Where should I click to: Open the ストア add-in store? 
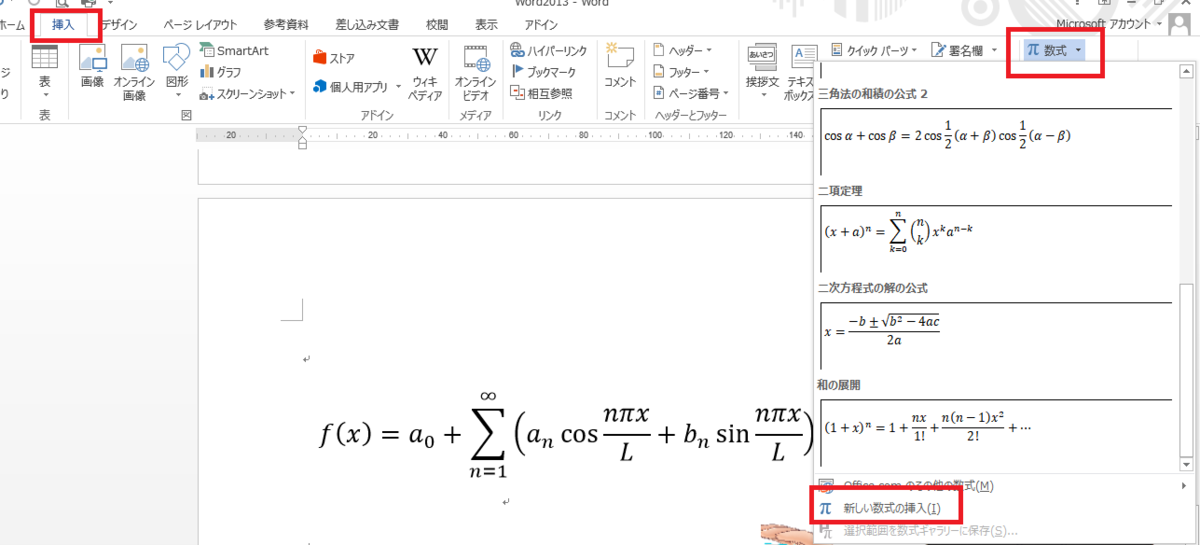[x=334, y=58]
